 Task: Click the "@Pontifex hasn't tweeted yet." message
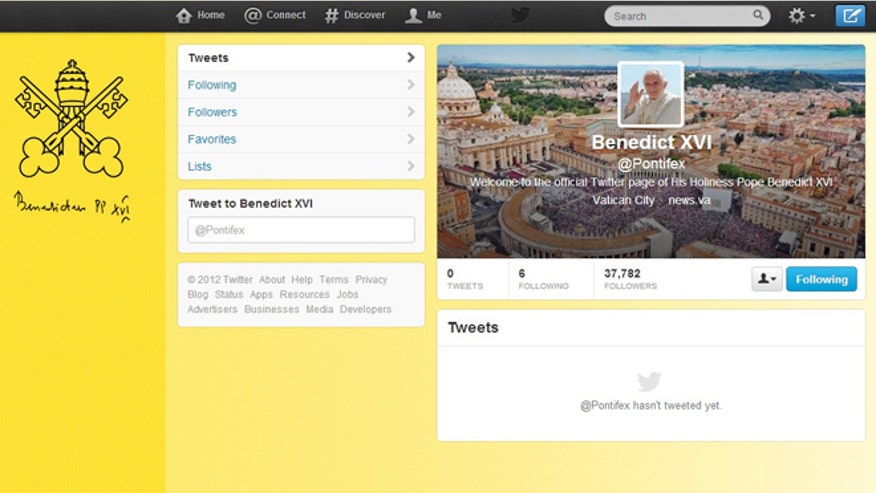coord(651,405)
